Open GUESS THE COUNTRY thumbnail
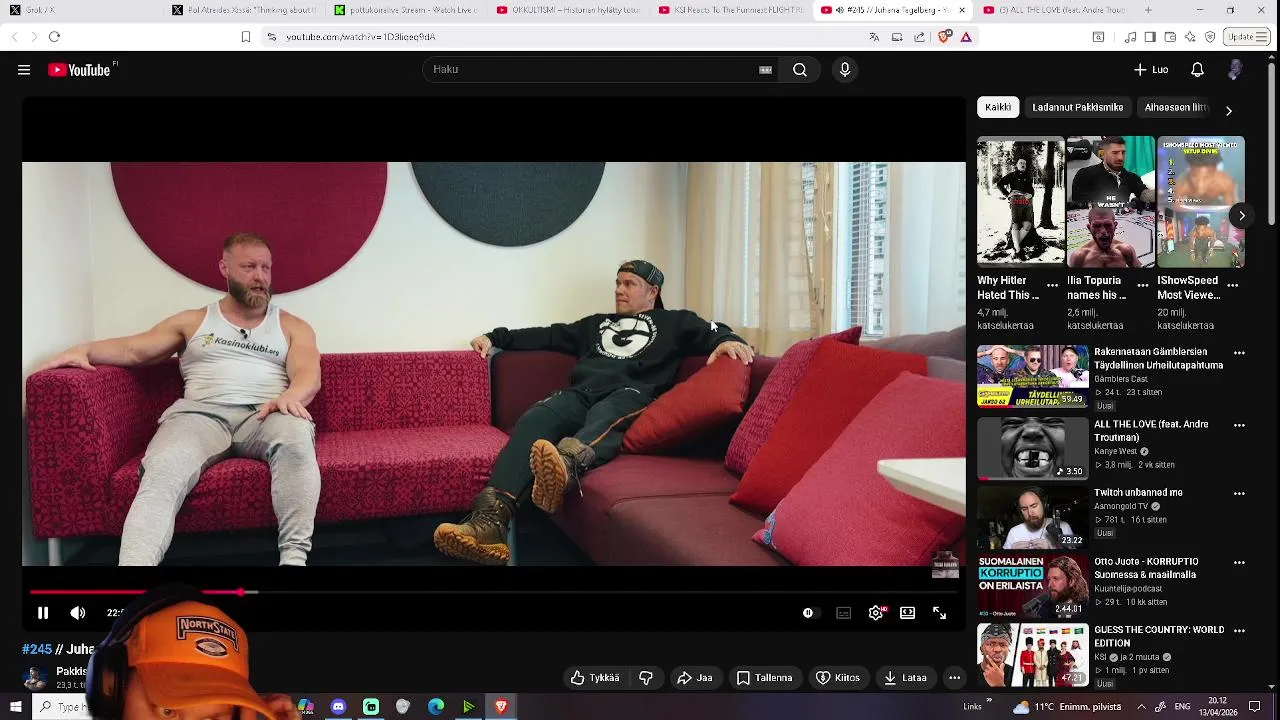 1032,655
